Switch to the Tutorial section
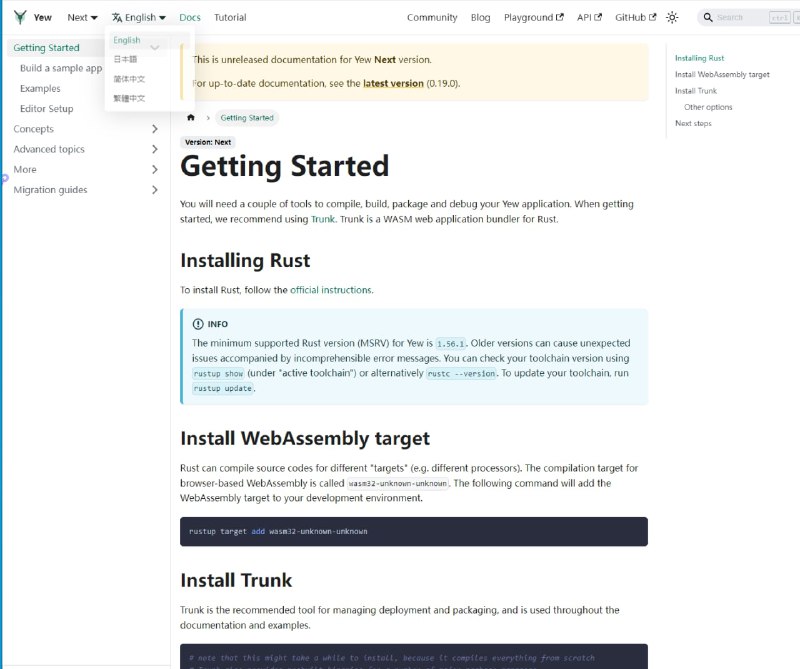This screenshot has width=800, height=669. (232, 17)
